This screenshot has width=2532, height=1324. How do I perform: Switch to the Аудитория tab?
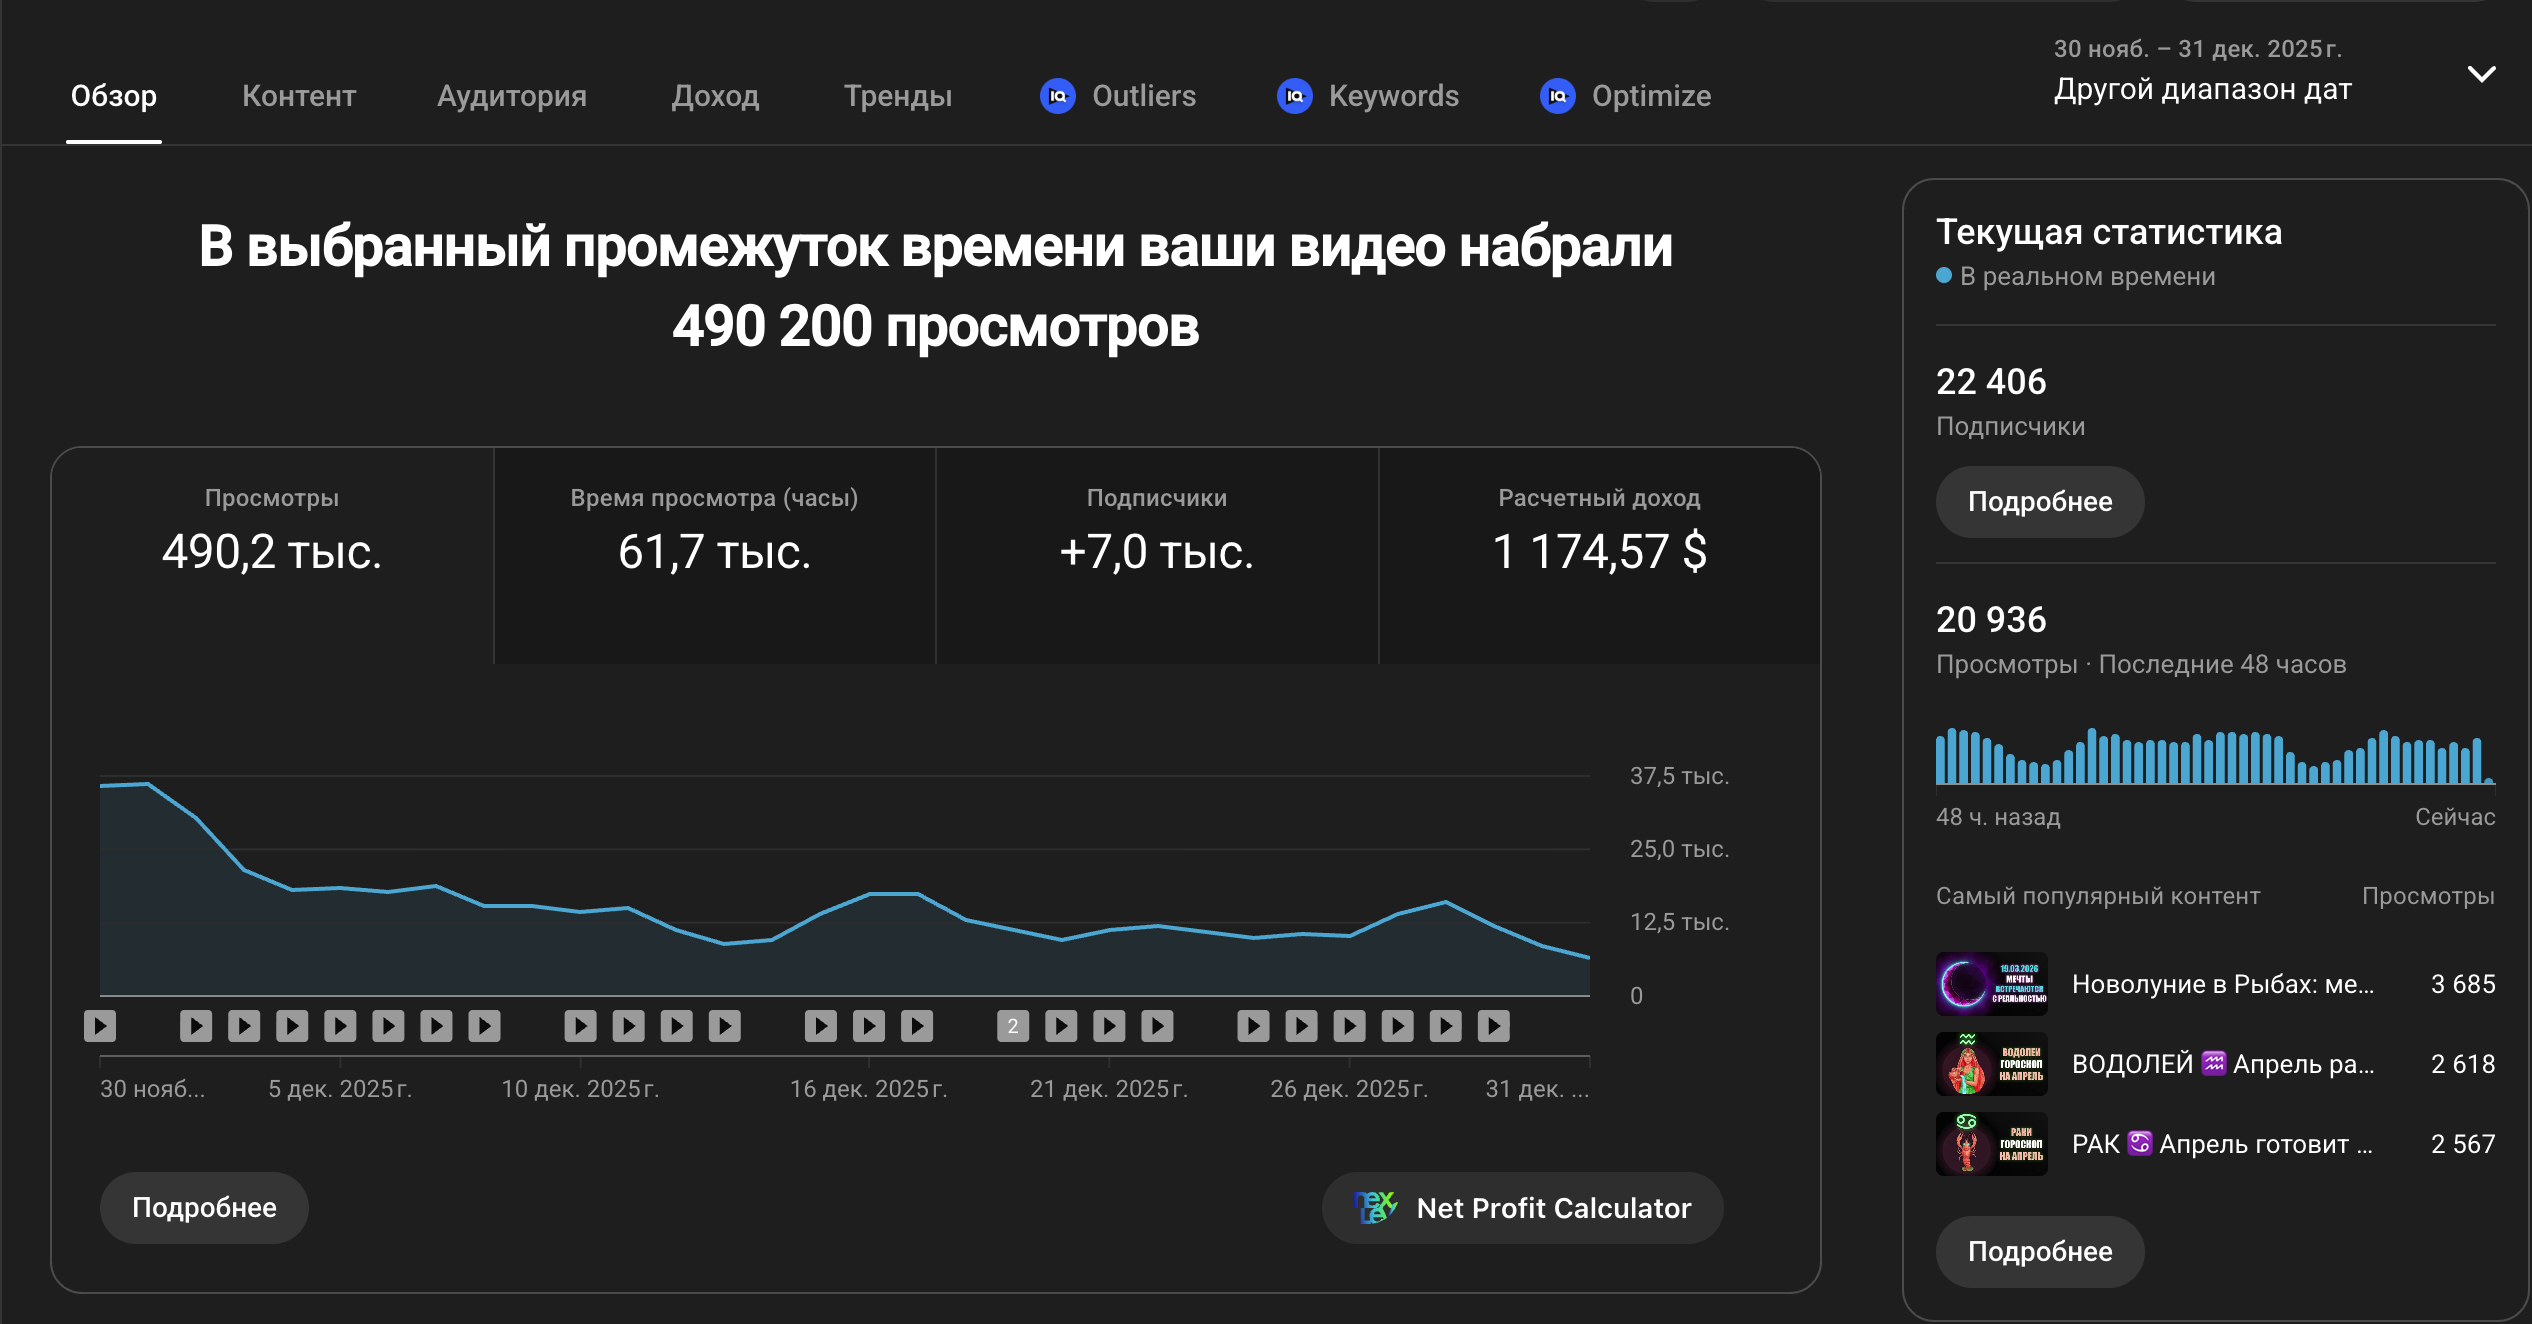(511, 96)
